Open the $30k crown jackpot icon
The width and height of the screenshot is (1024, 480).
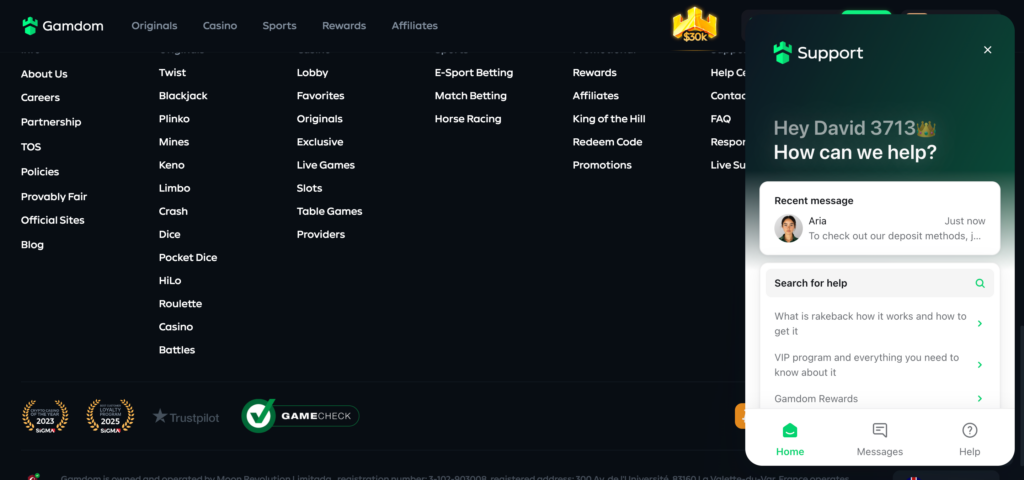(x=695, y=25)
